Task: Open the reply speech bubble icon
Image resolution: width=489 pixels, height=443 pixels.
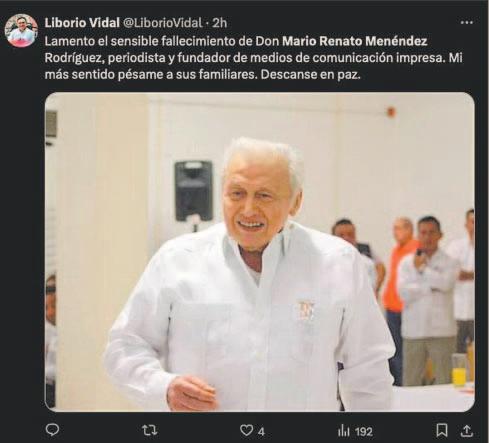Action: (52, 430)
